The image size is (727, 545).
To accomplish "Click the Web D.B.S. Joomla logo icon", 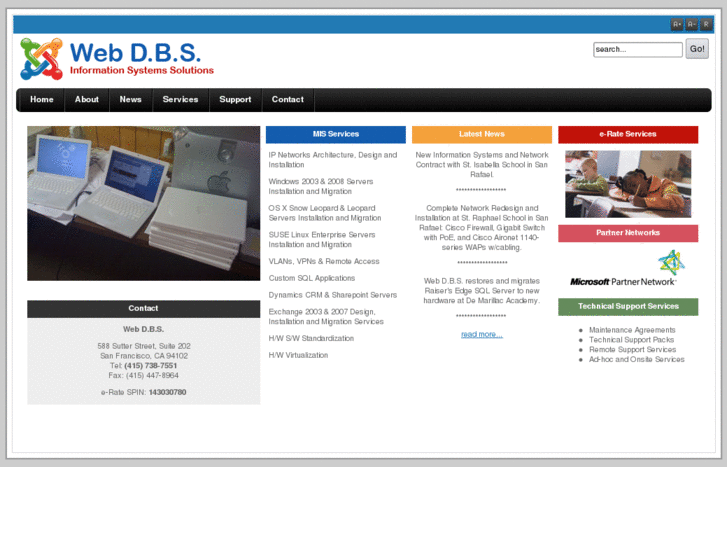I will tap(41, 59).
